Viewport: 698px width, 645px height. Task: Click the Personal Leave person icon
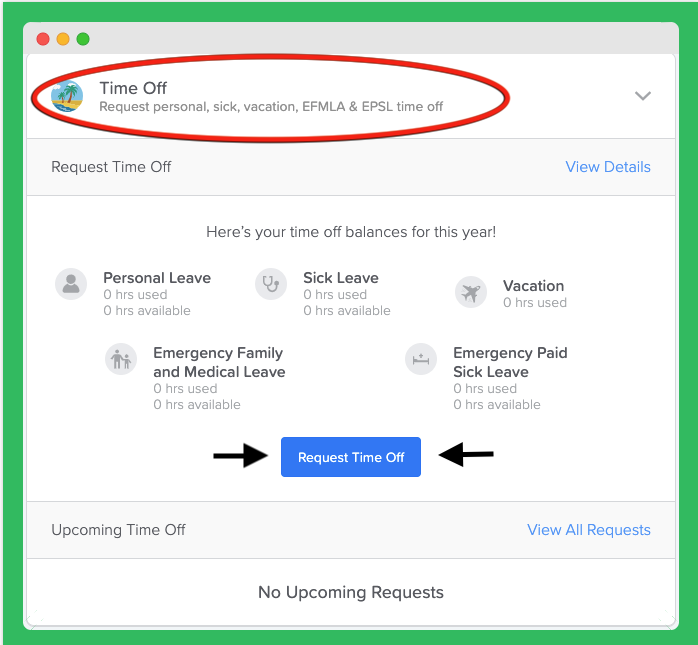point(71,284)
